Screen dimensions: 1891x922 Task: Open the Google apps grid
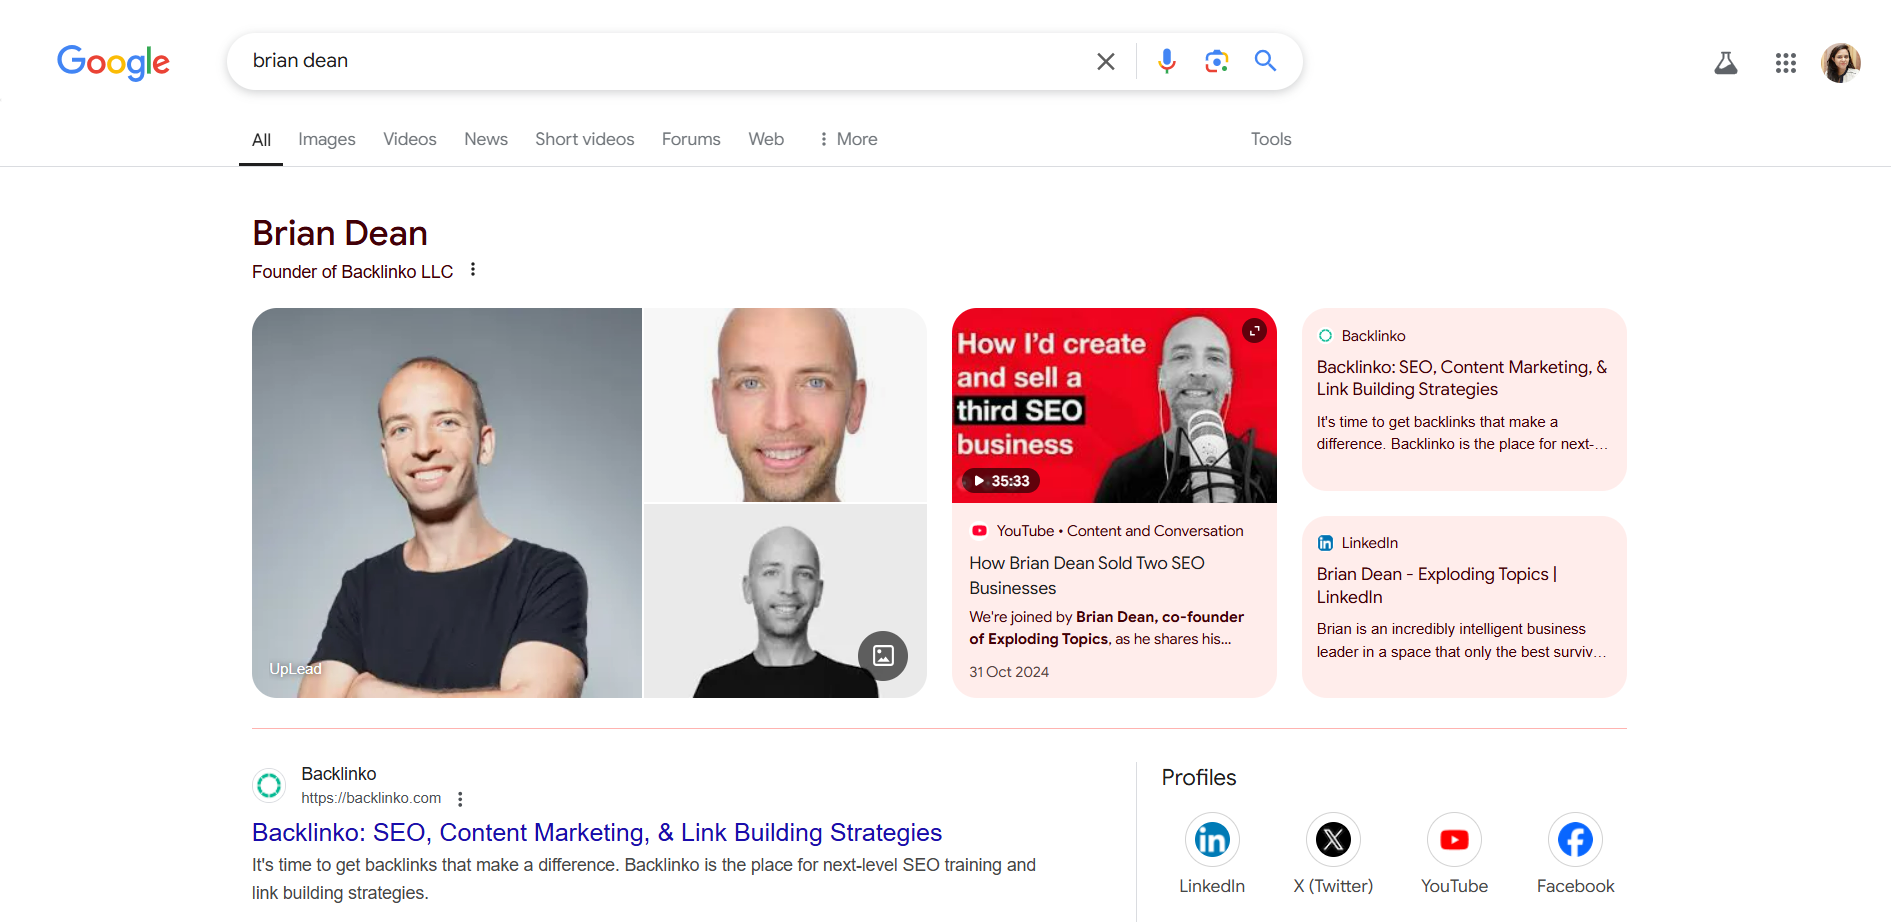1785,62
